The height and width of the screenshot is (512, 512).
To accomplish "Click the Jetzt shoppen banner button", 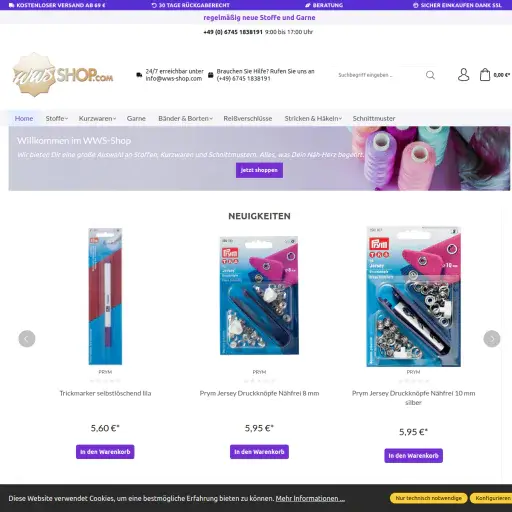I will (x=259, y=170).
